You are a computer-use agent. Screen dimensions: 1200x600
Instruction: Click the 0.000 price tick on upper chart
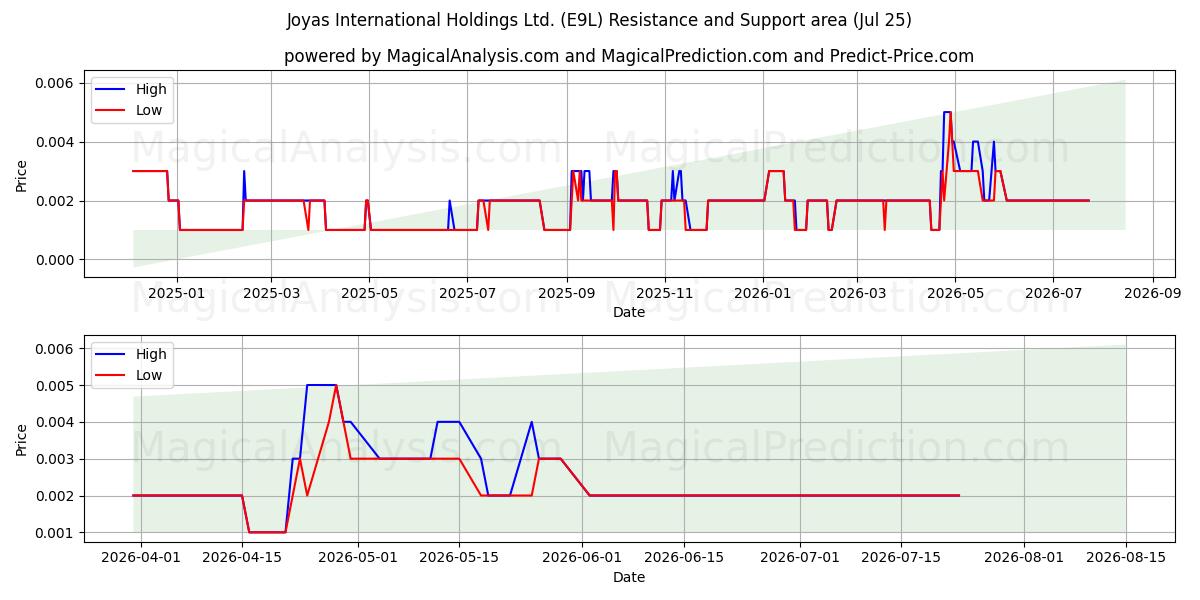click(56, 260)
